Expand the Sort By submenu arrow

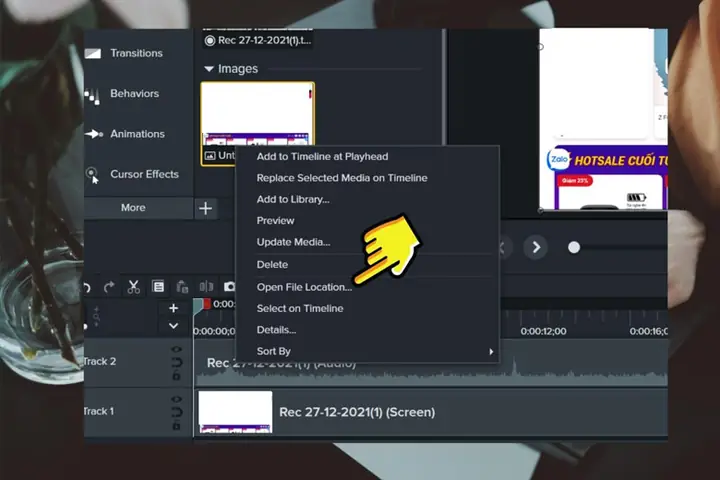coord(491,352)
